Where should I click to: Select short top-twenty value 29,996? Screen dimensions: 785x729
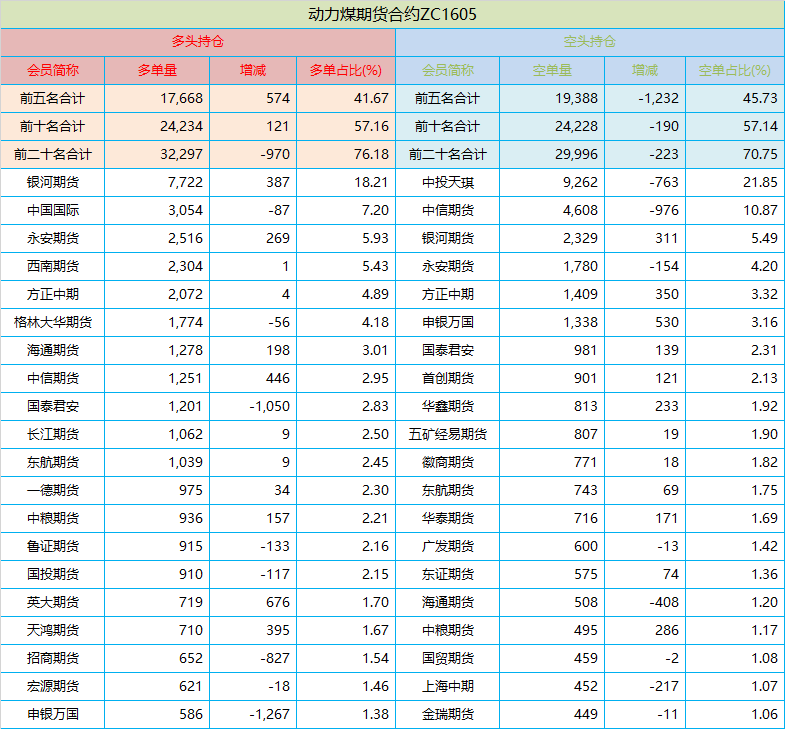point(576,154)
